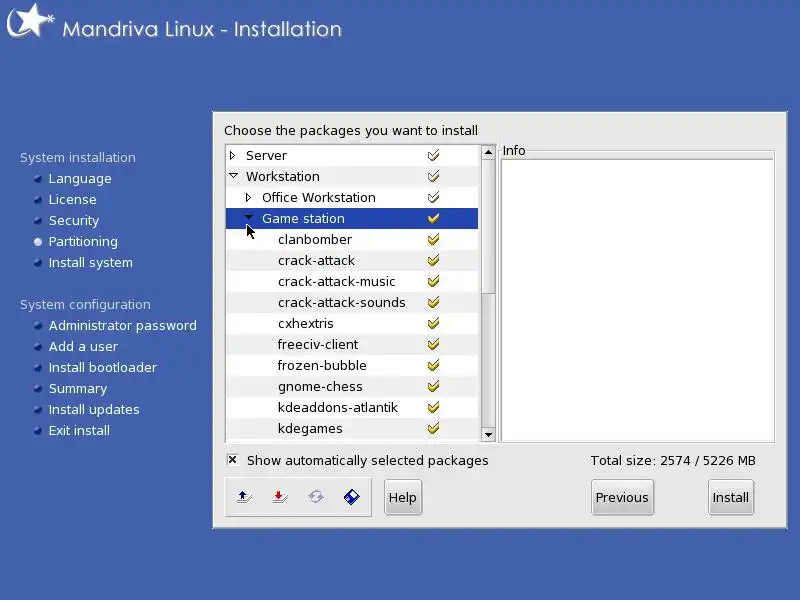Click the Add a user step
The image size is (800, 600).
click(83, 346)
